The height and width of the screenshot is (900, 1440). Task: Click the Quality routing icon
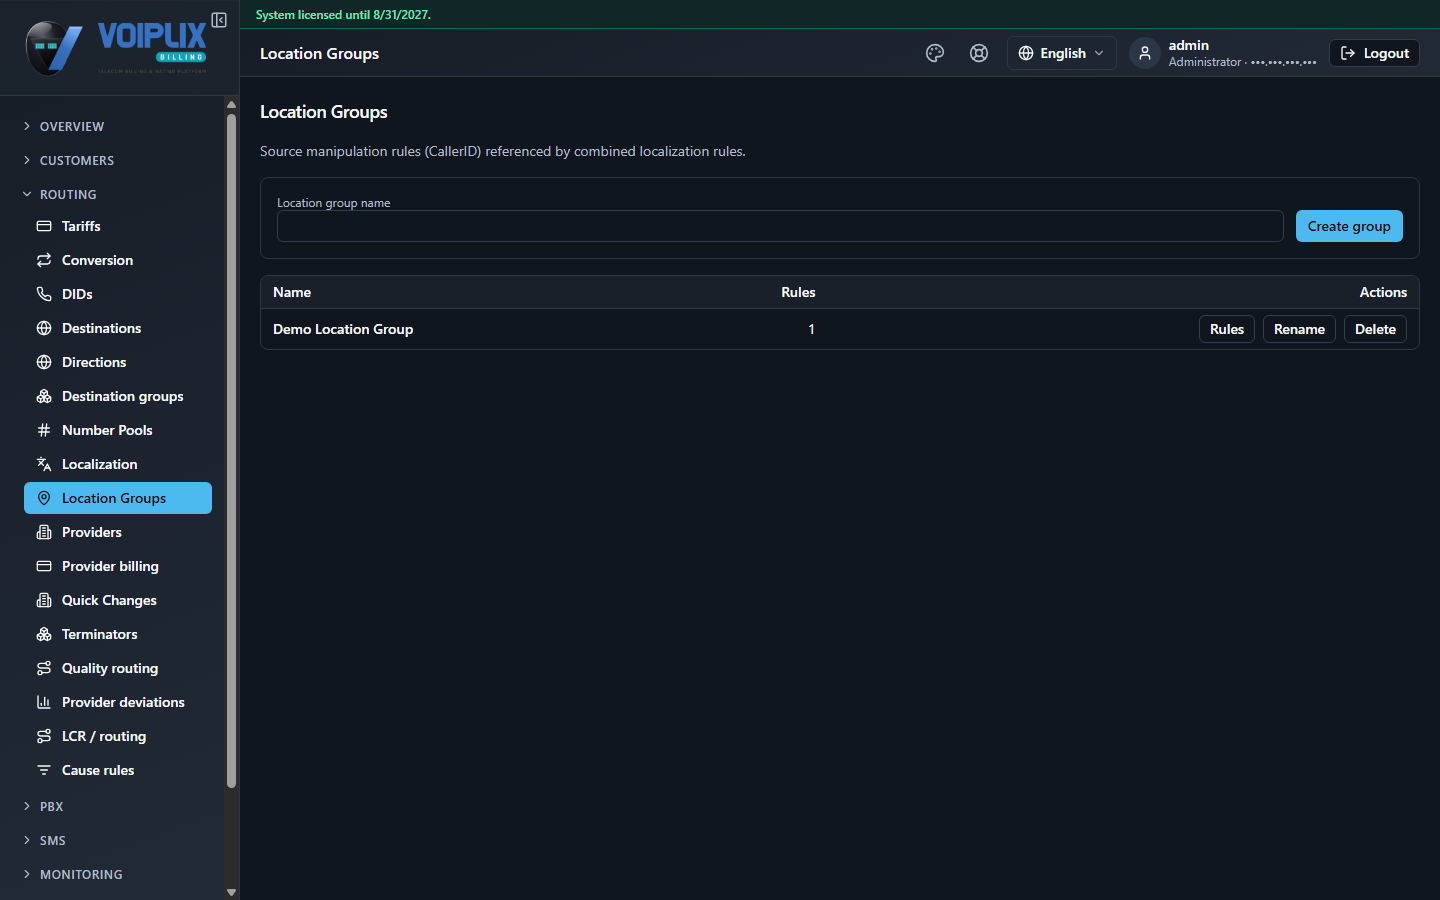click(x=44, y=668)
